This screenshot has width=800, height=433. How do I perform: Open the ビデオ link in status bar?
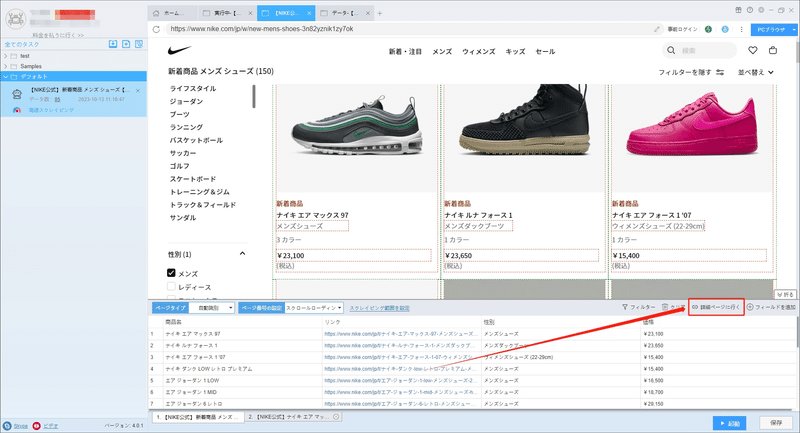(51, 426)
